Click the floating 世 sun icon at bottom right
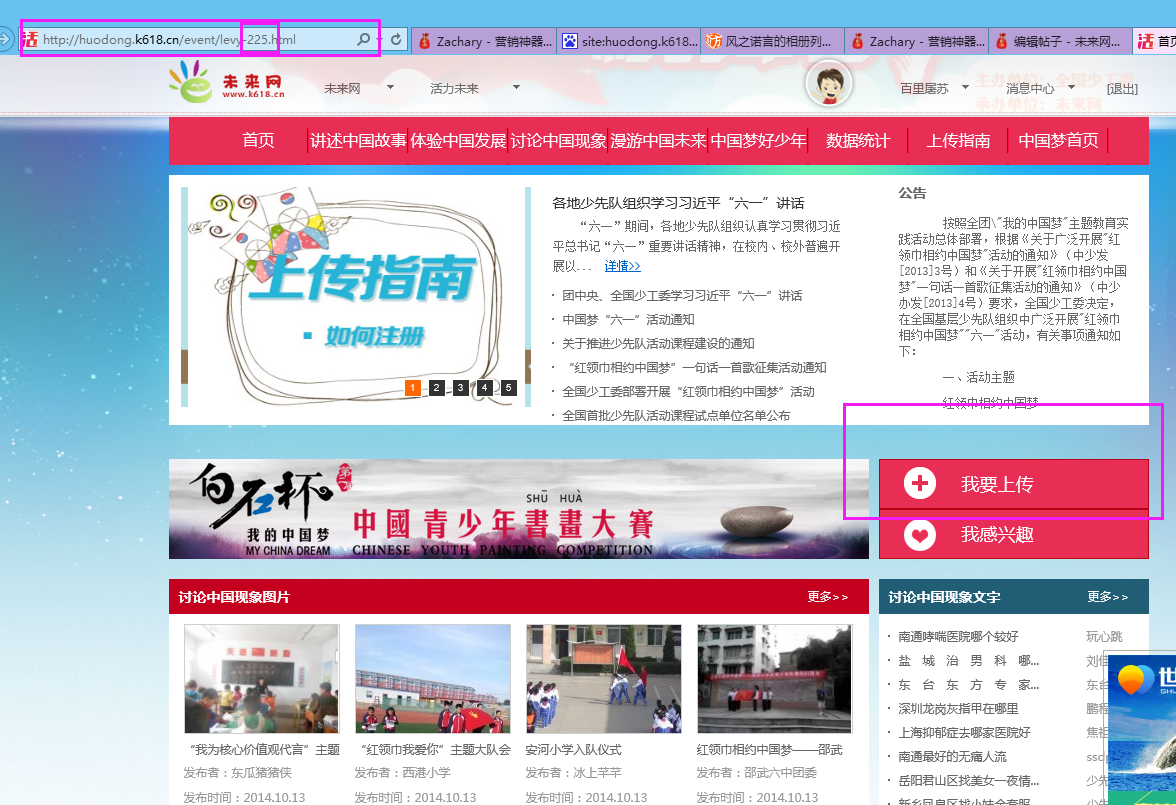Image resolution: width=1176 pixels, height=805 pixels. 1133,680
